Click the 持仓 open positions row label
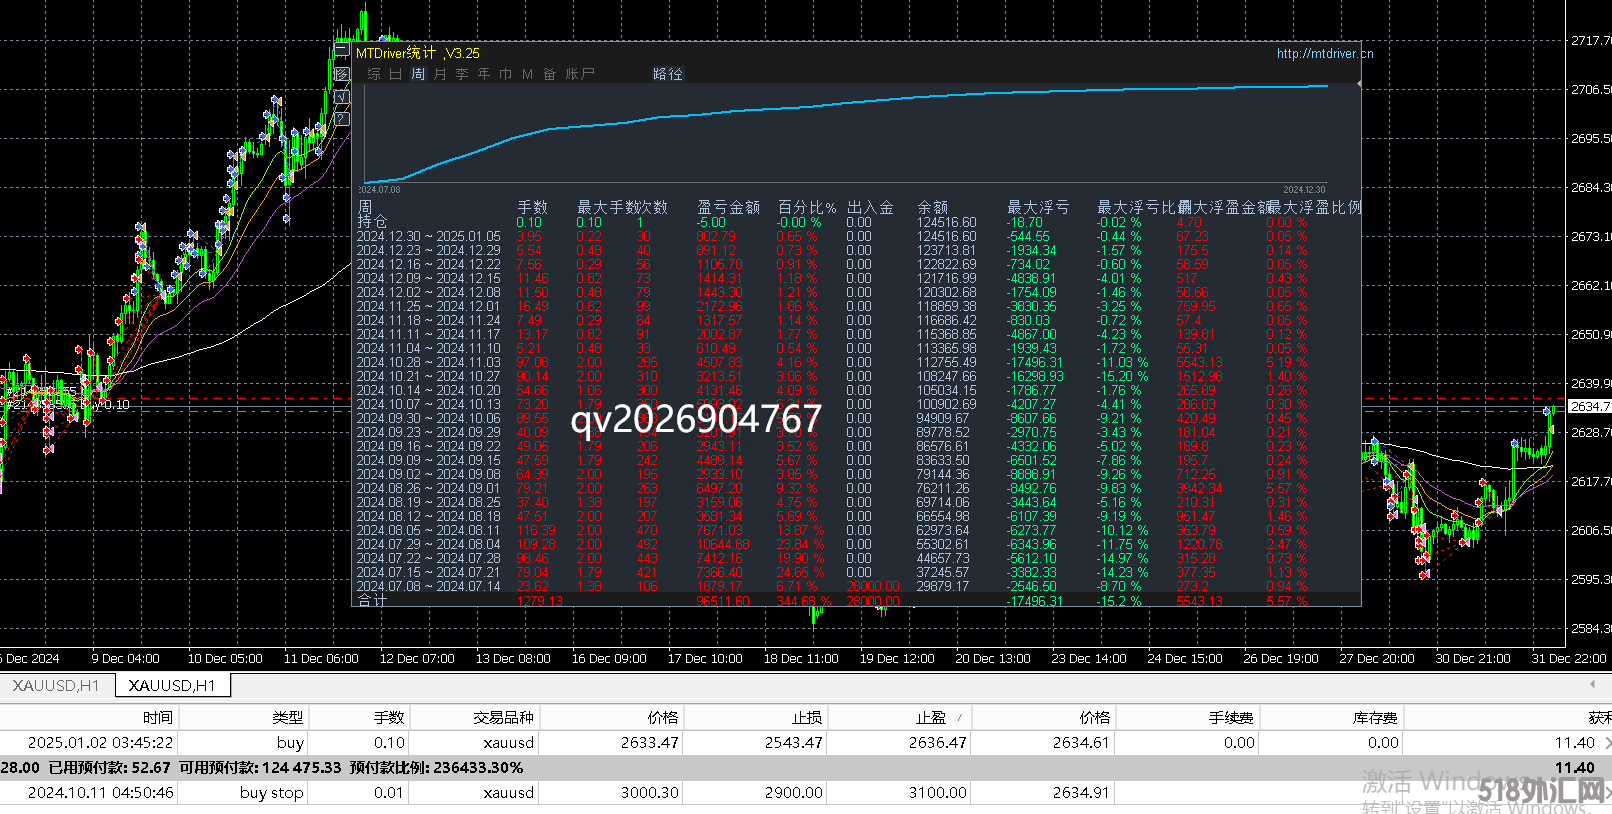 tap(372, 222)
